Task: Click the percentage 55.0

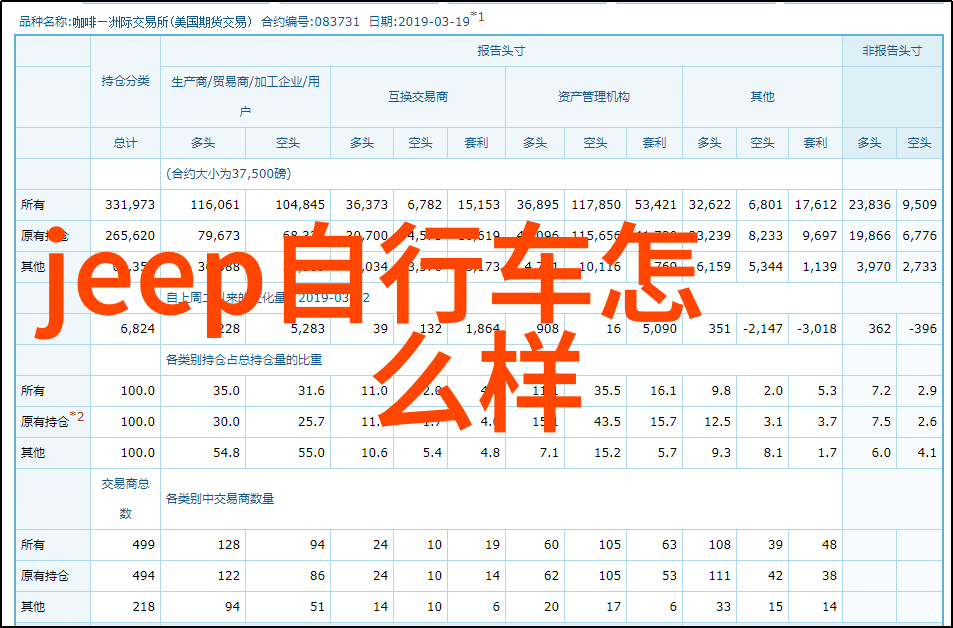Action: (x=311, y=453)
